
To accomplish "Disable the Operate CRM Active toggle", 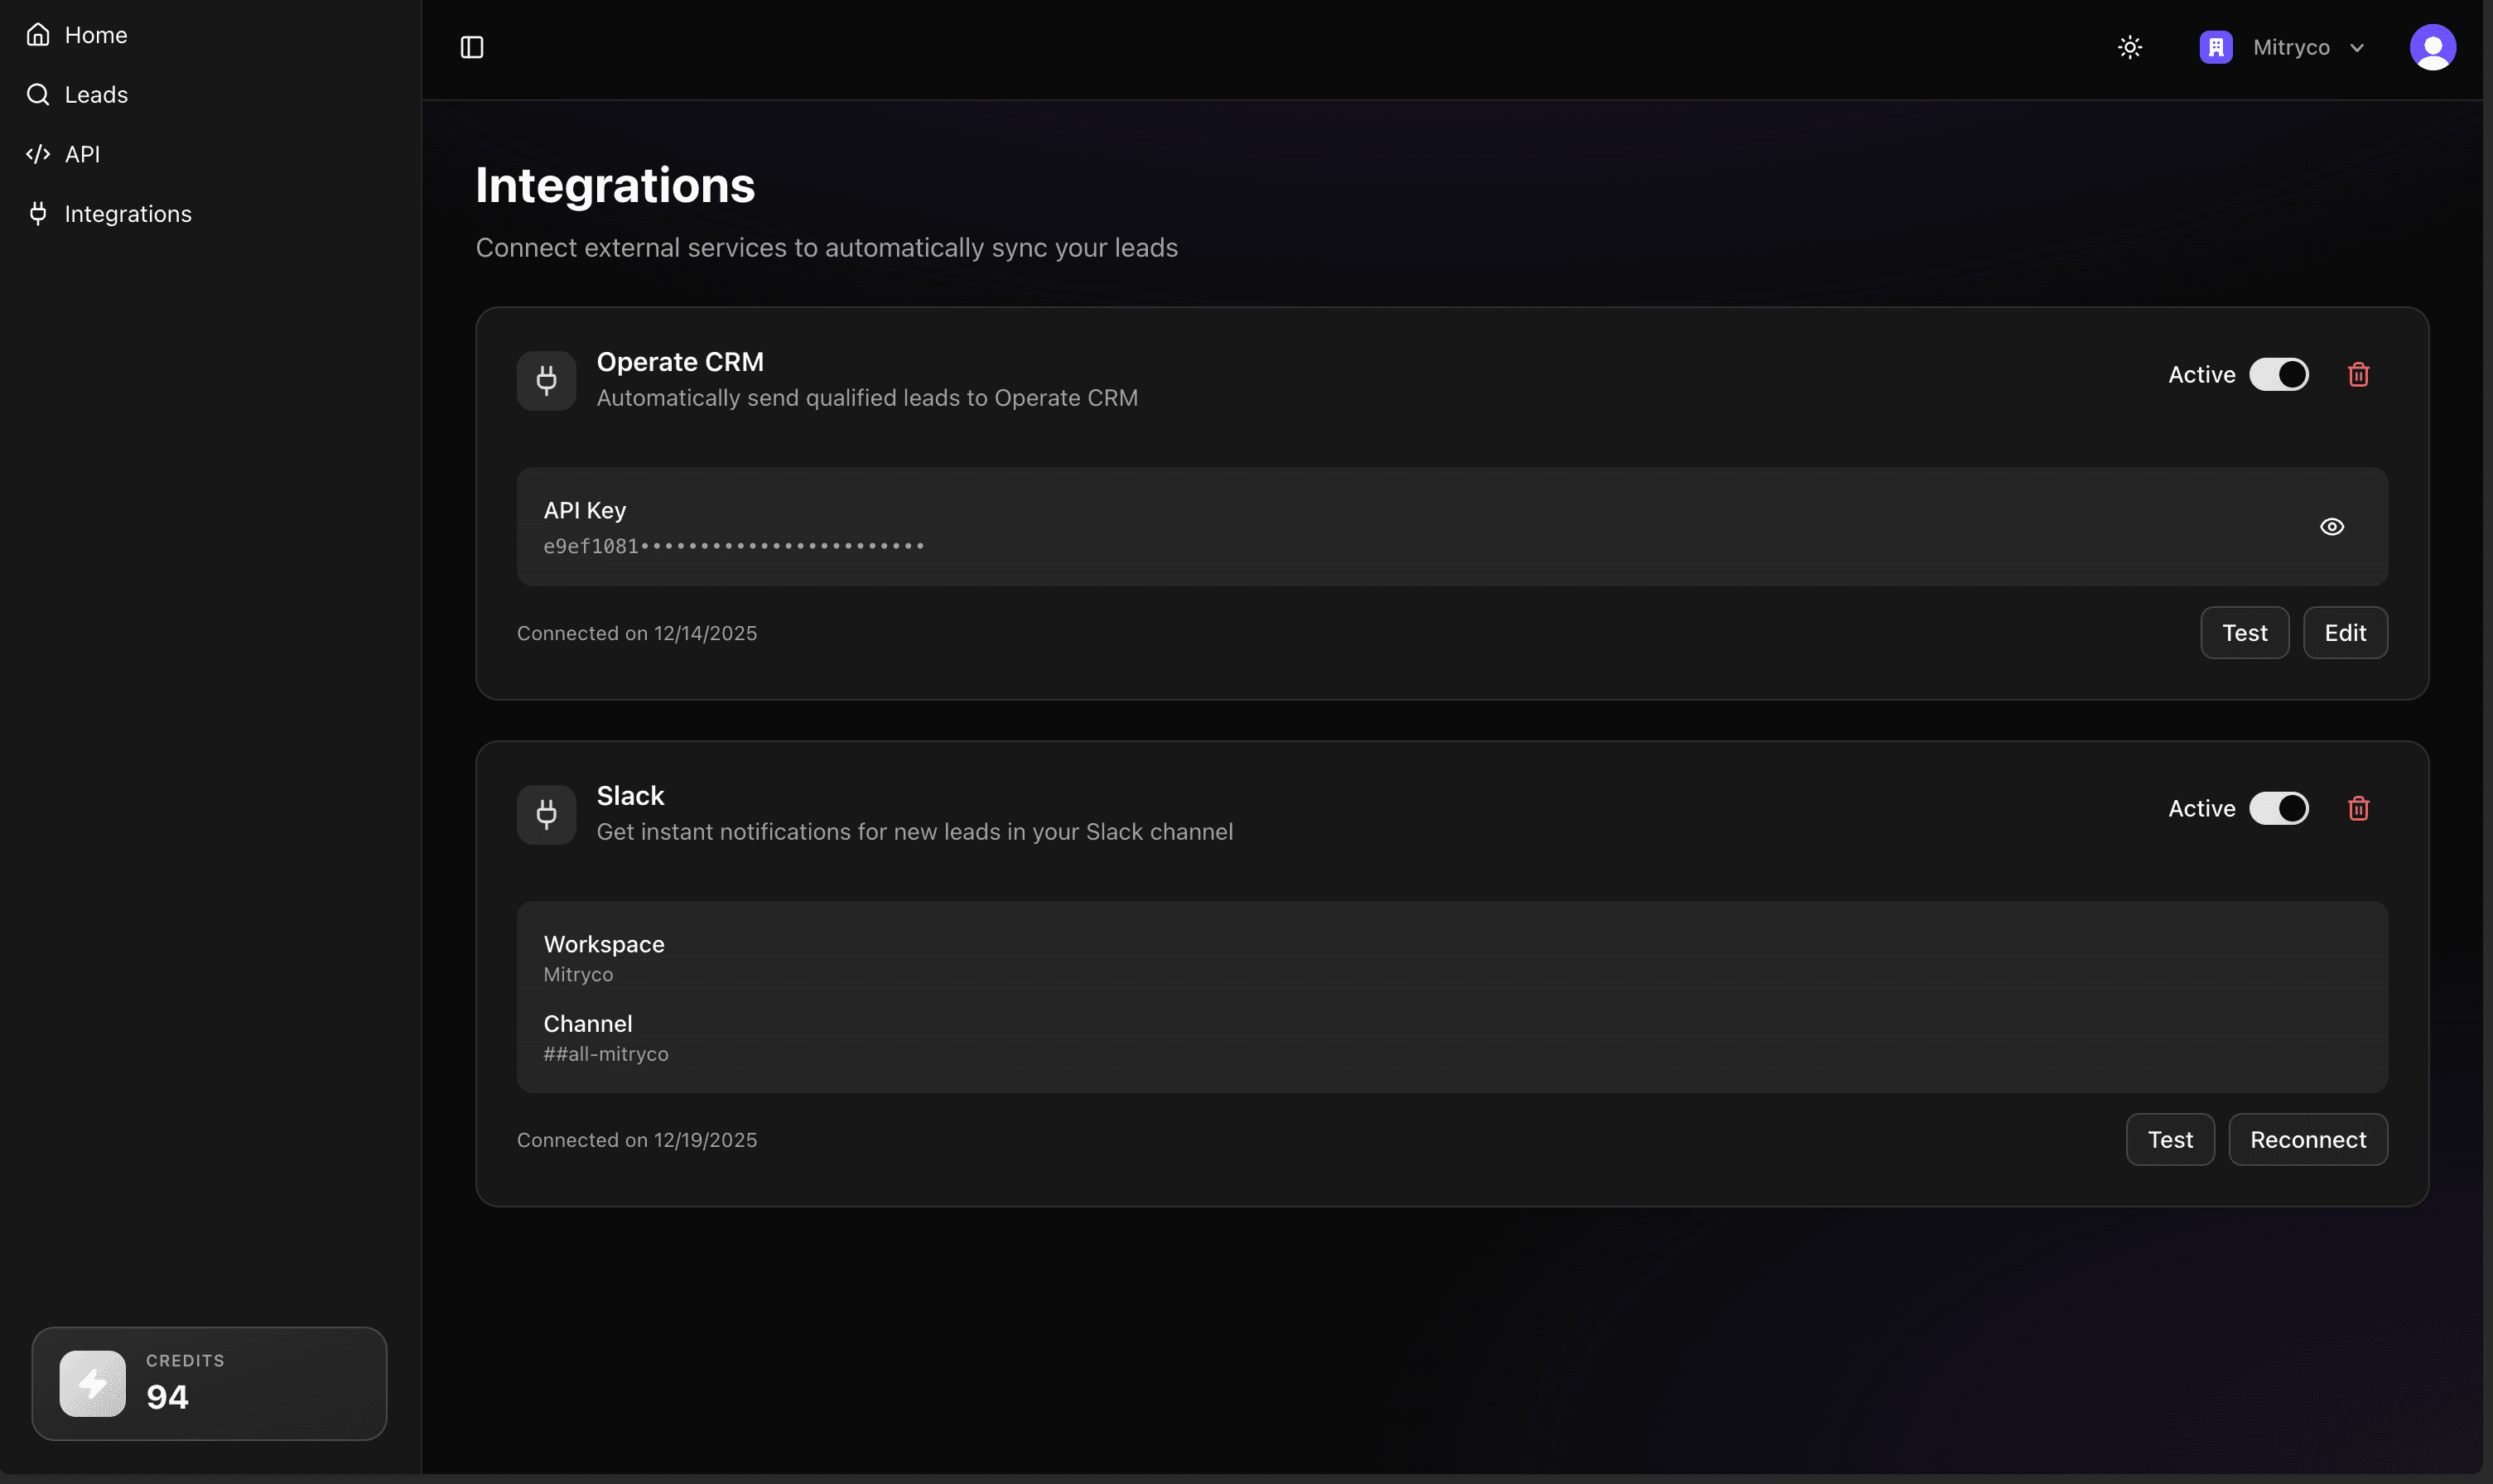I will click(2278, 374).
